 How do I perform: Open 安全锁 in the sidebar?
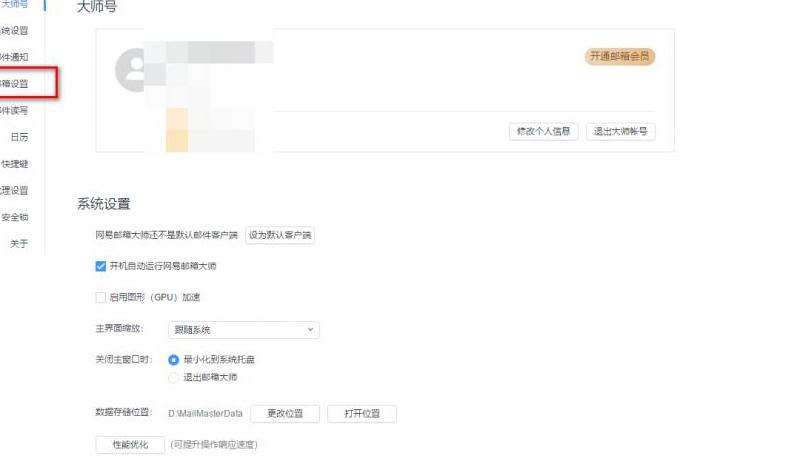point(14,217)
